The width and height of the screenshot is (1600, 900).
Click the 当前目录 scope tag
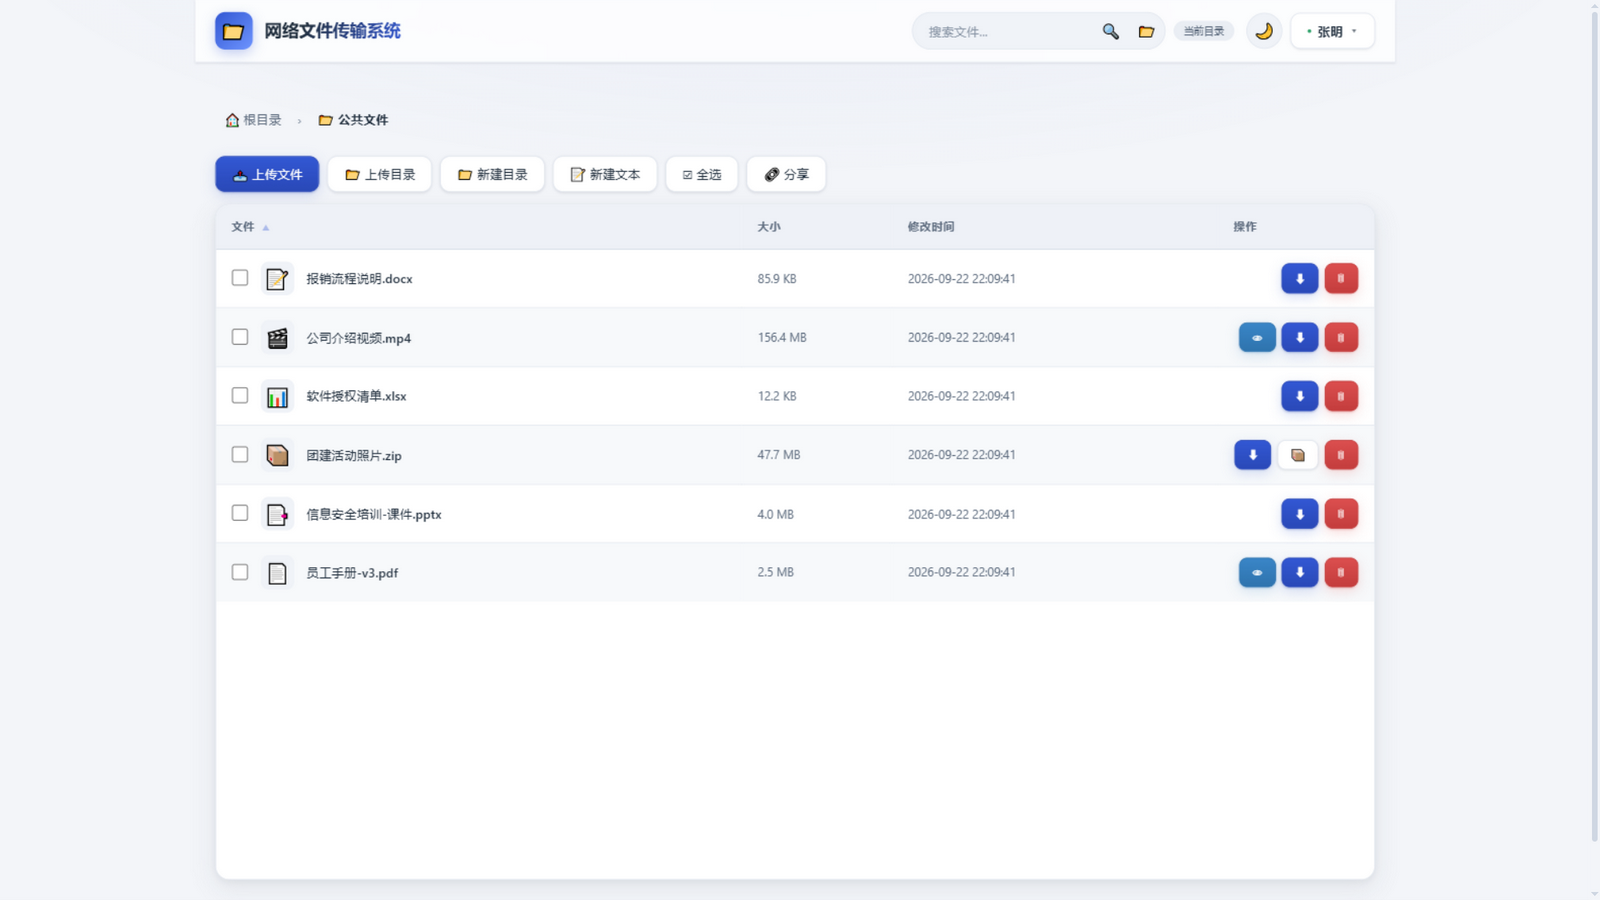coord(1204,32)
